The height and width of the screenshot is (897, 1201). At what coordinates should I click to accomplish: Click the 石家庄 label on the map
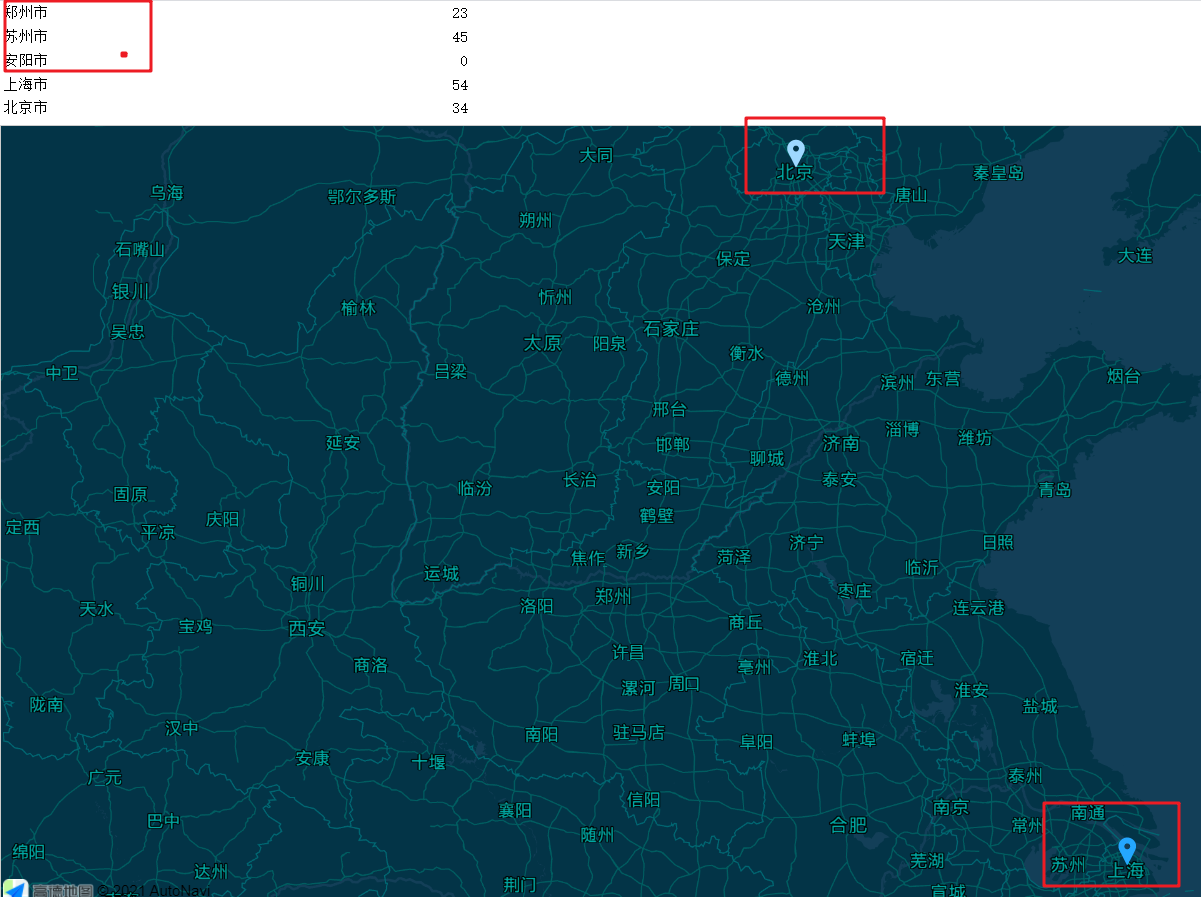[671, 328]
